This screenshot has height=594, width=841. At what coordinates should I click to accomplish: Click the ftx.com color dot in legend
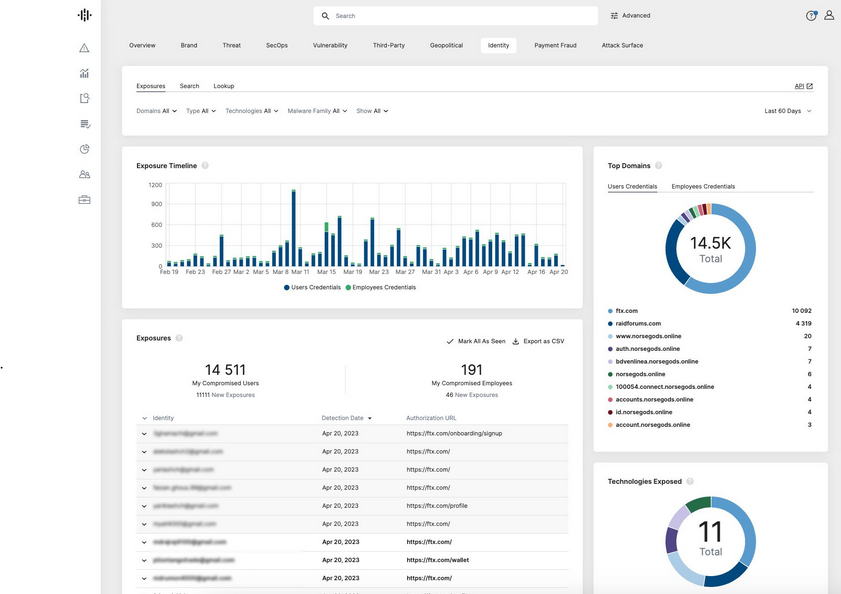610,311
